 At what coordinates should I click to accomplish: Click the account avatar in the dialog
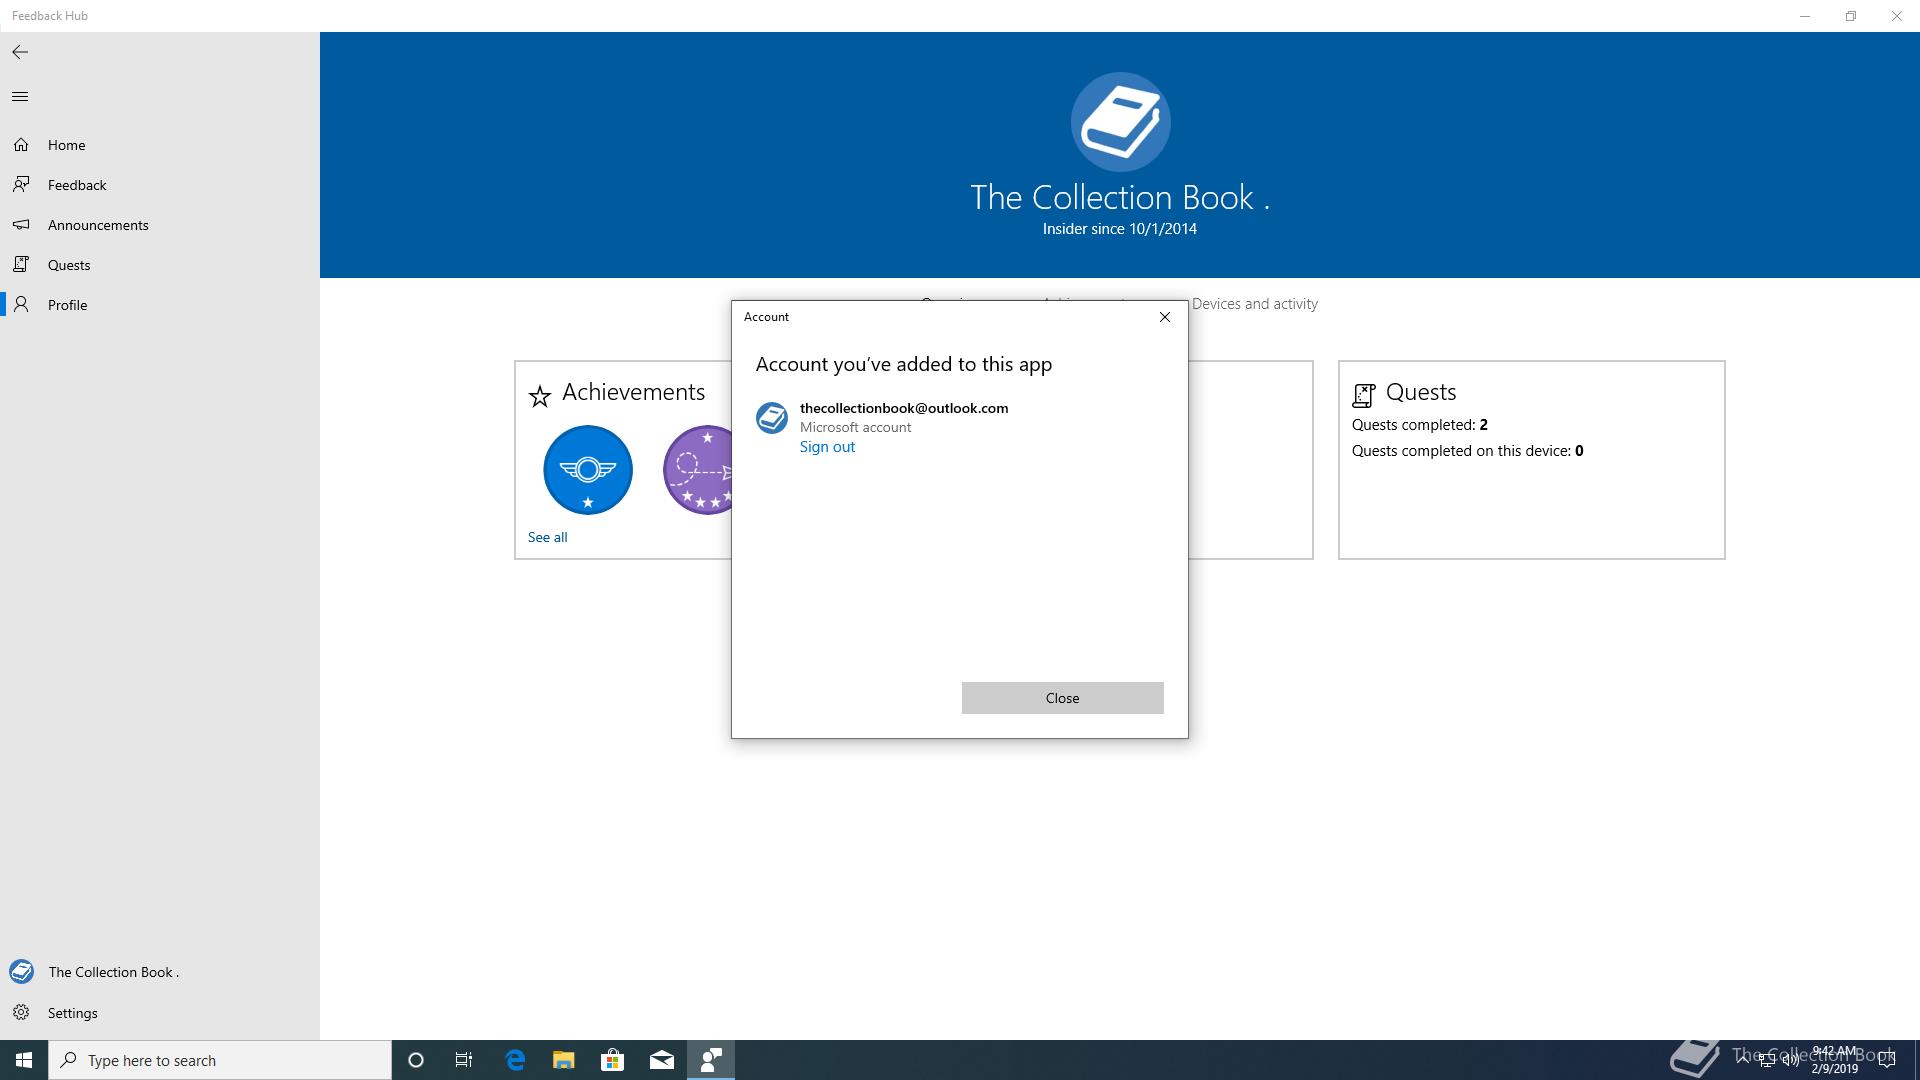[x=772, y=418]
